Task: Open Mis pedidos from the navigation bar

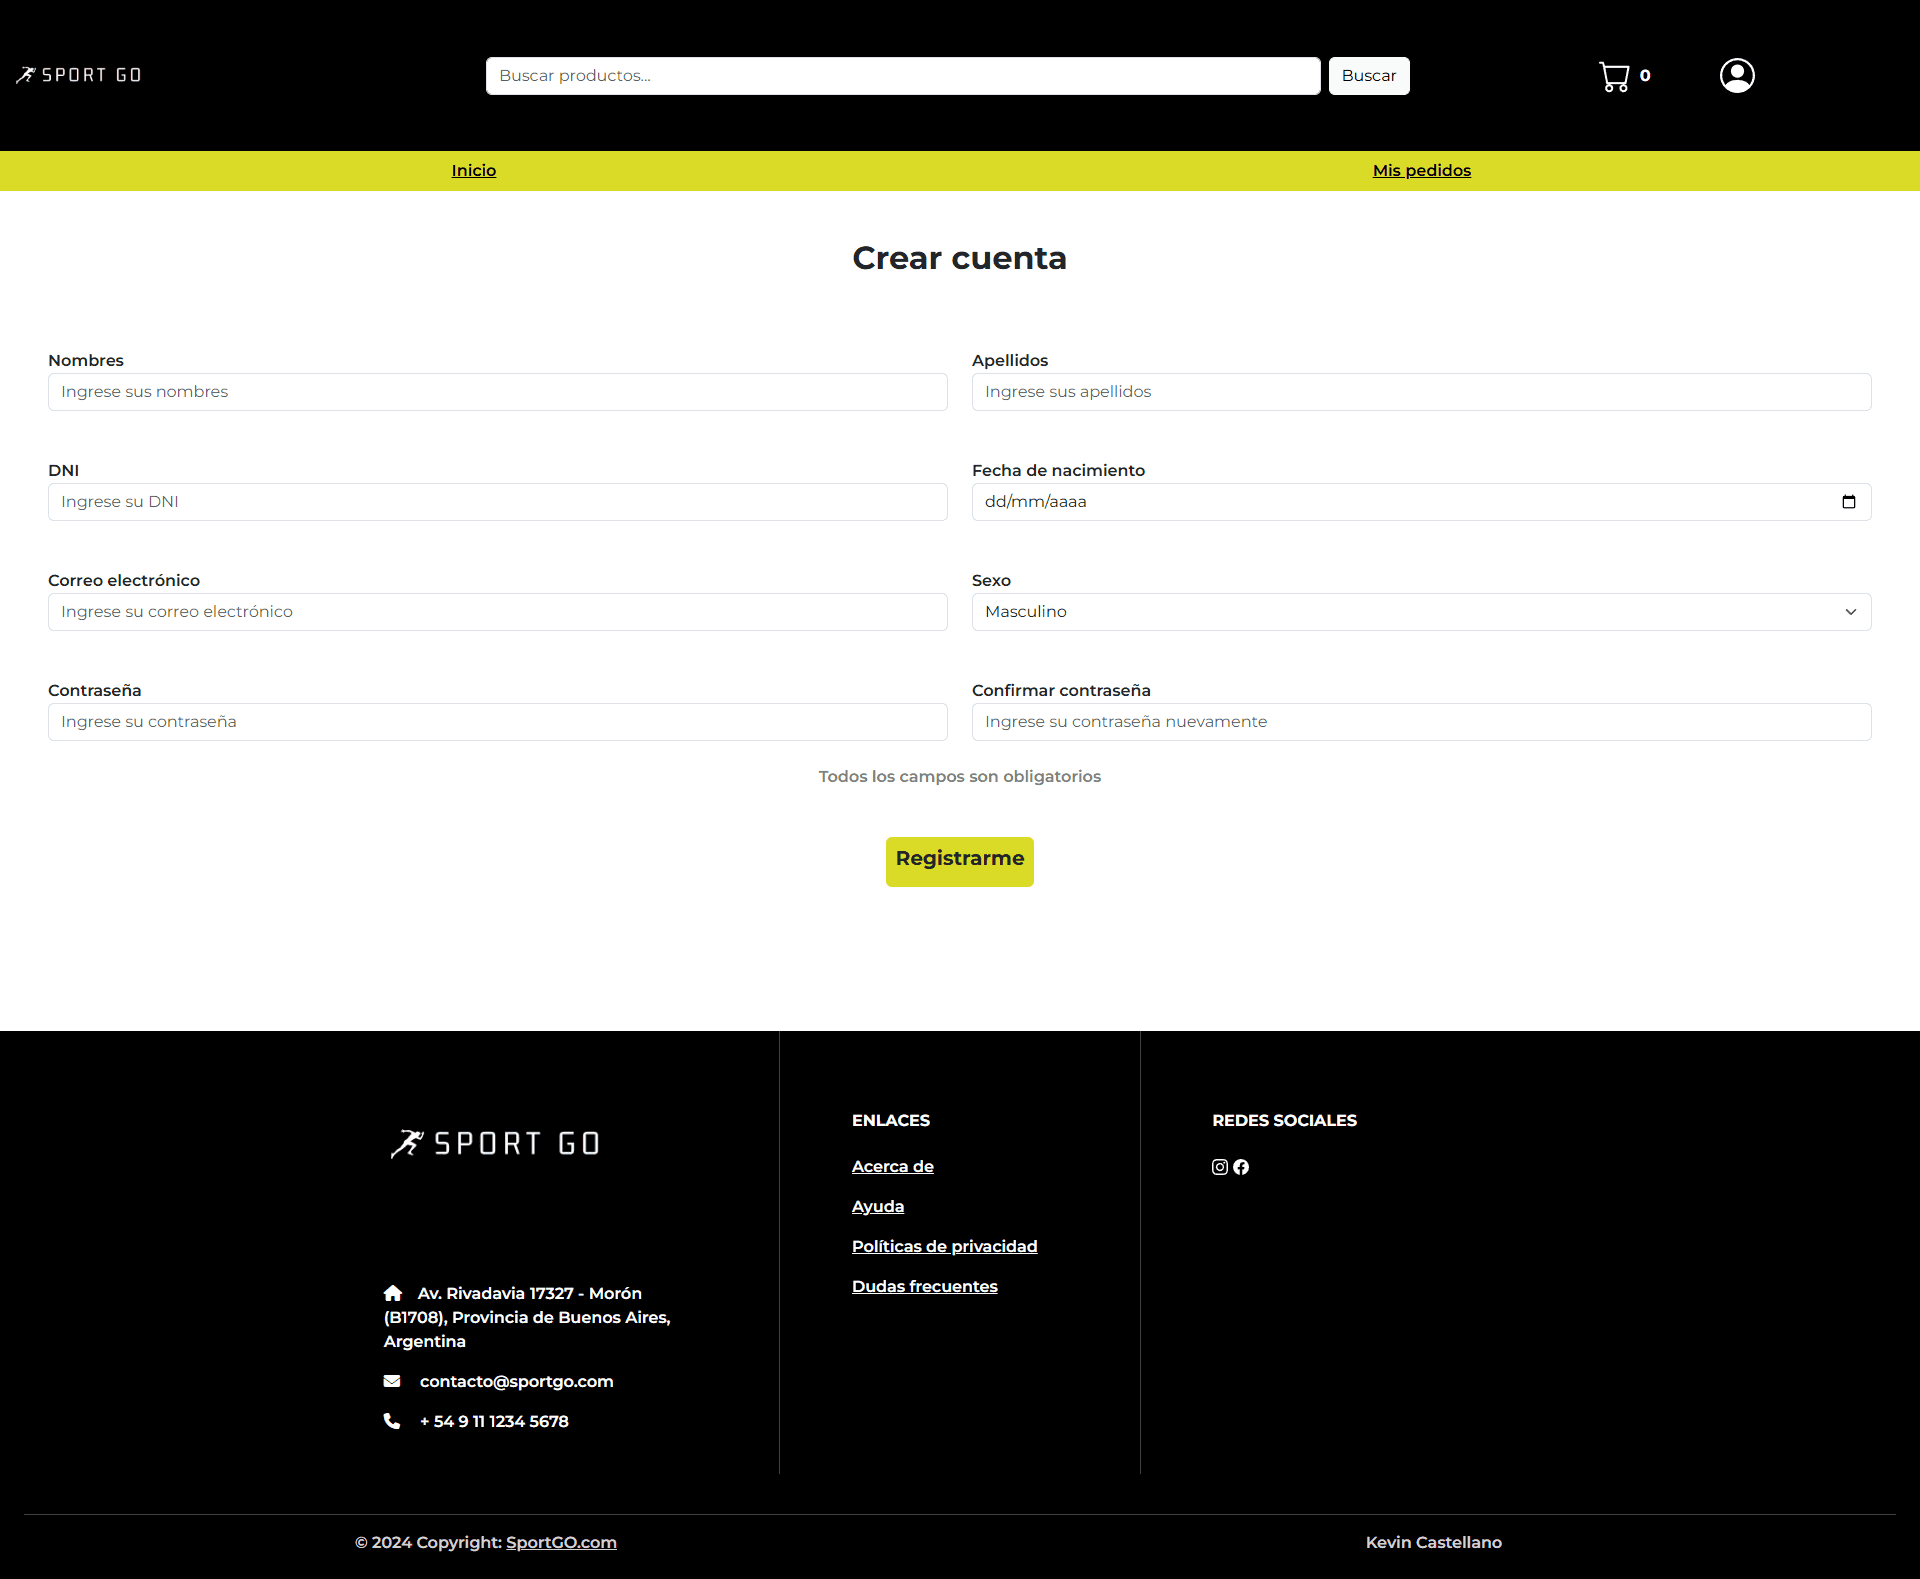Action: point(1421,170)
